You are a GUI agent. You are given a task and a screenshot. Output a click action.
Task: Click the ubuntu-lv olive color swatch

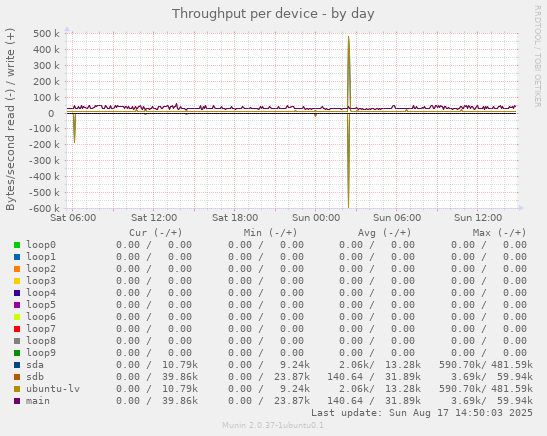coord(17,389)
